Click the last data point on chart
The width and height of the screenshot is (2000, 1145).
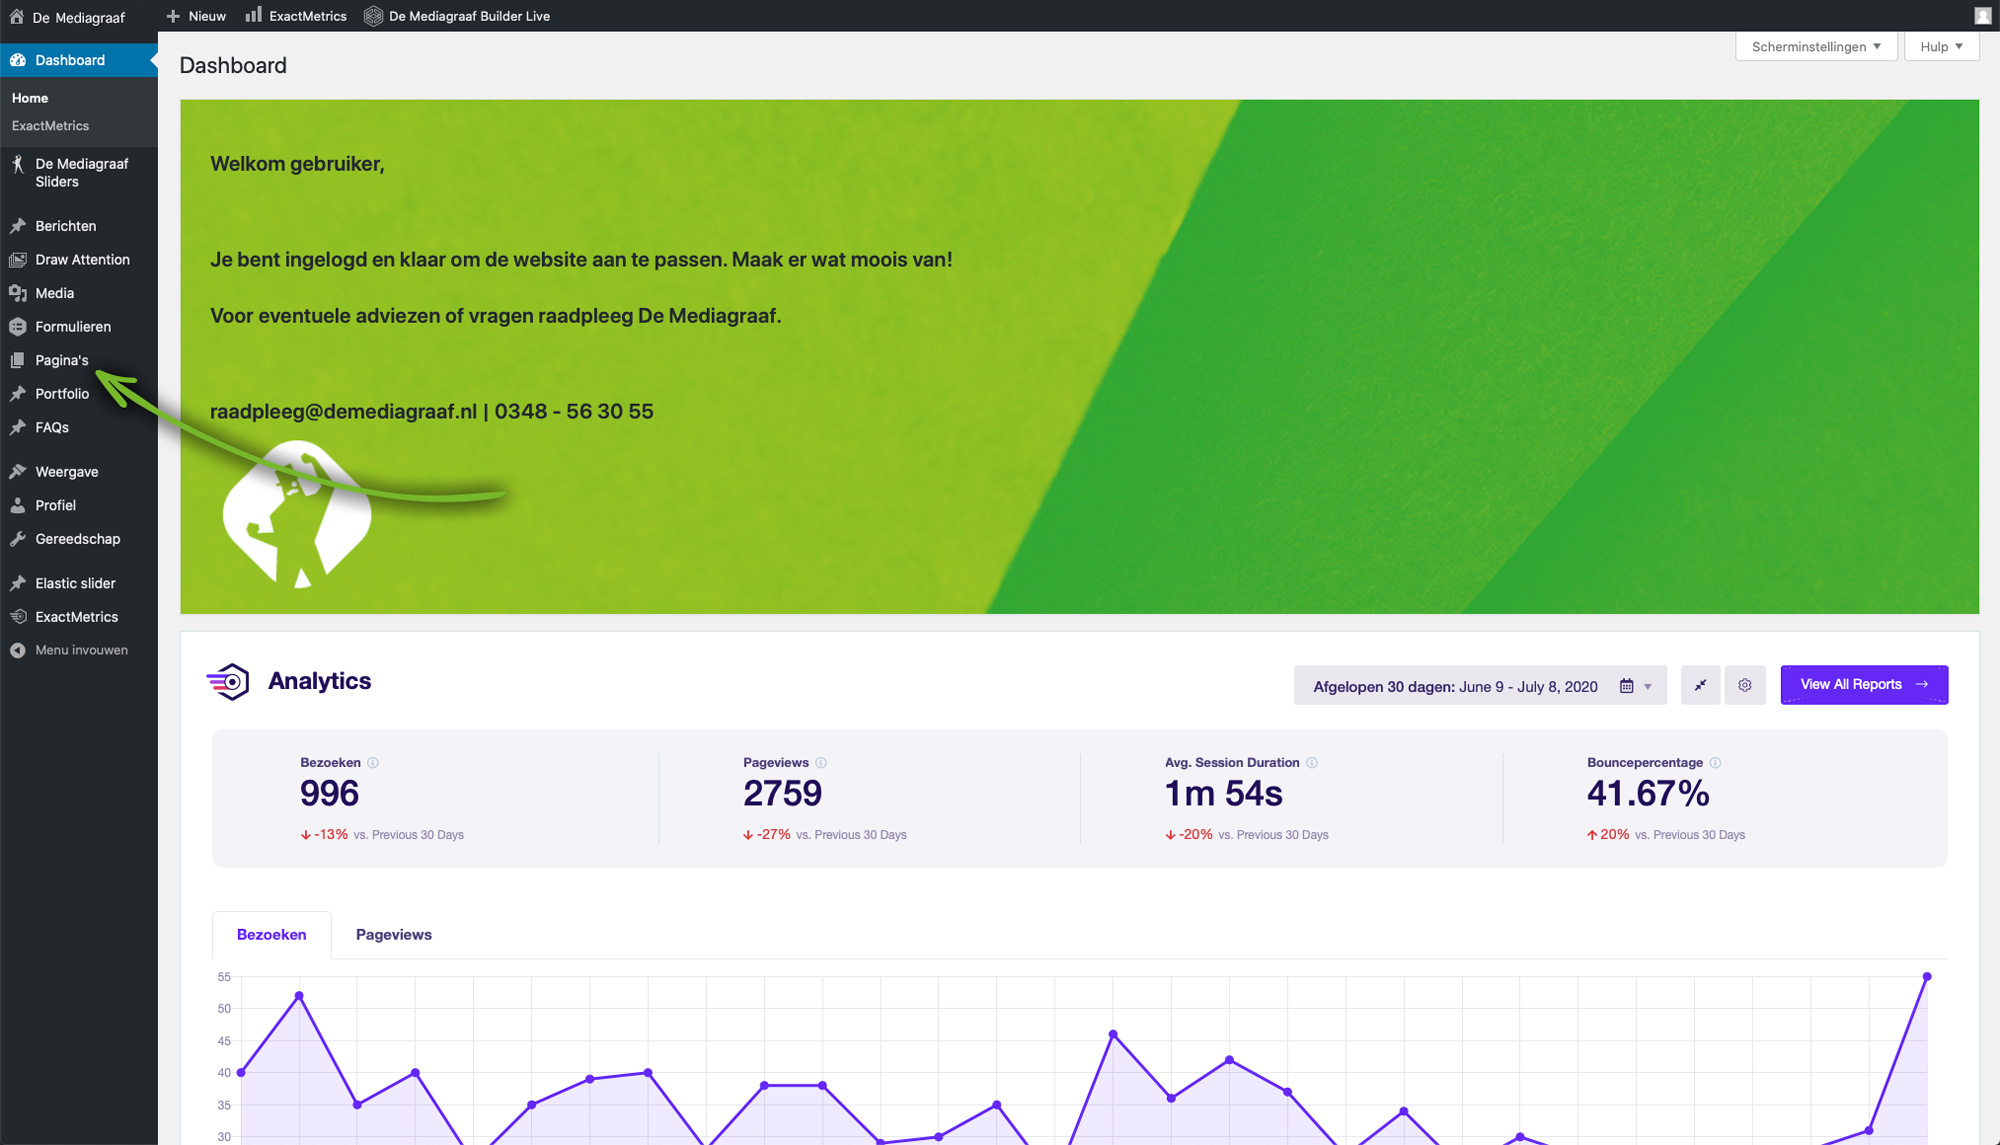(x=1926, y=977)
